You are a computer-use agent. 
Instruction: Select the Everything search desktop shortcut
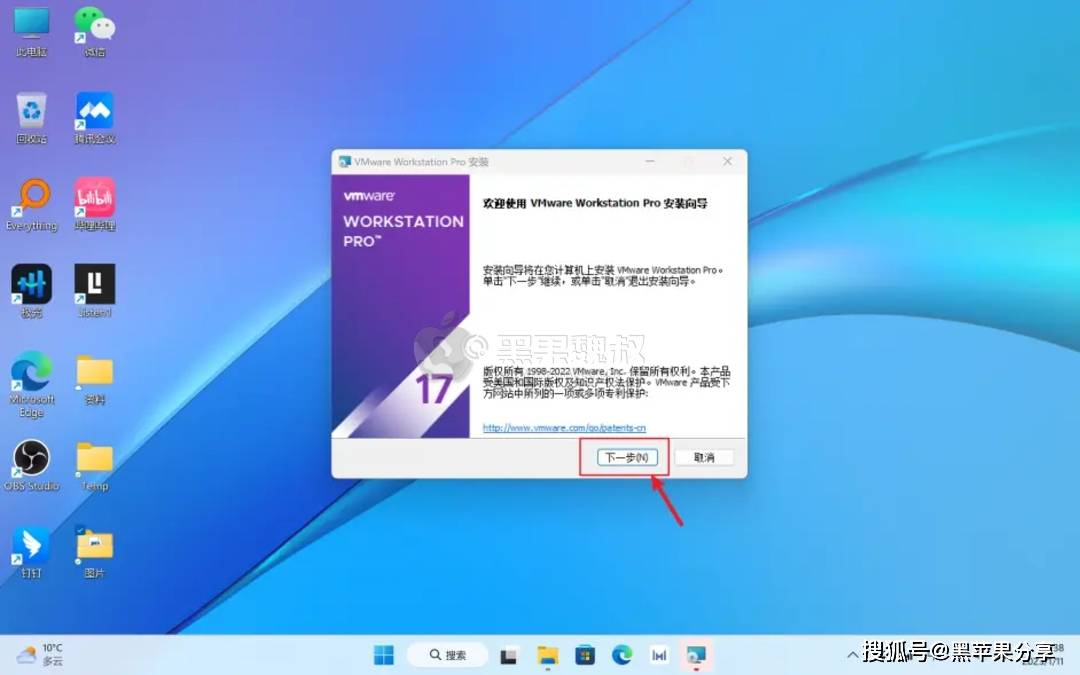[x=32, y=205]
